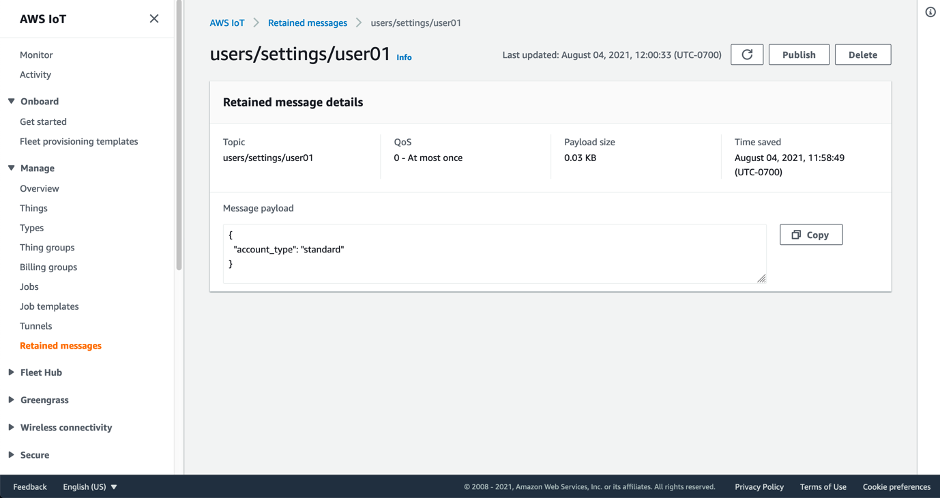Click the Publish button
Screen dimensions: 941x499
(x=799, y=55)
